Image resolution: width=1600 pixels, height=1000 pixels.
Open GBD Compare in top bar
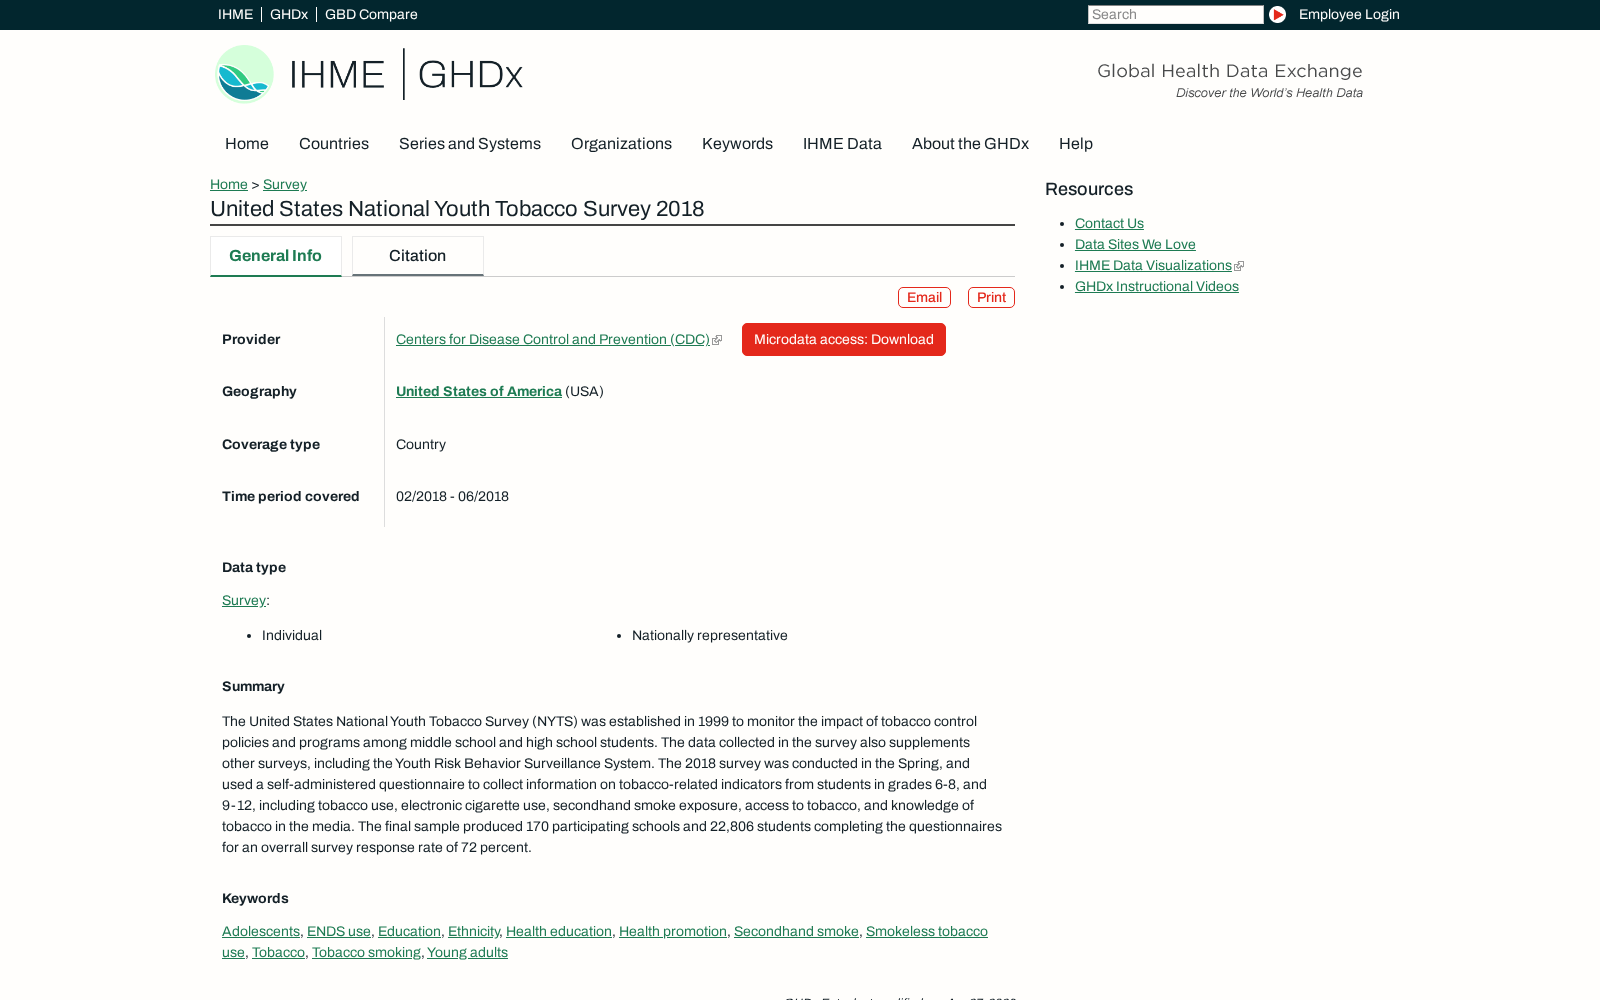(371, 14)
